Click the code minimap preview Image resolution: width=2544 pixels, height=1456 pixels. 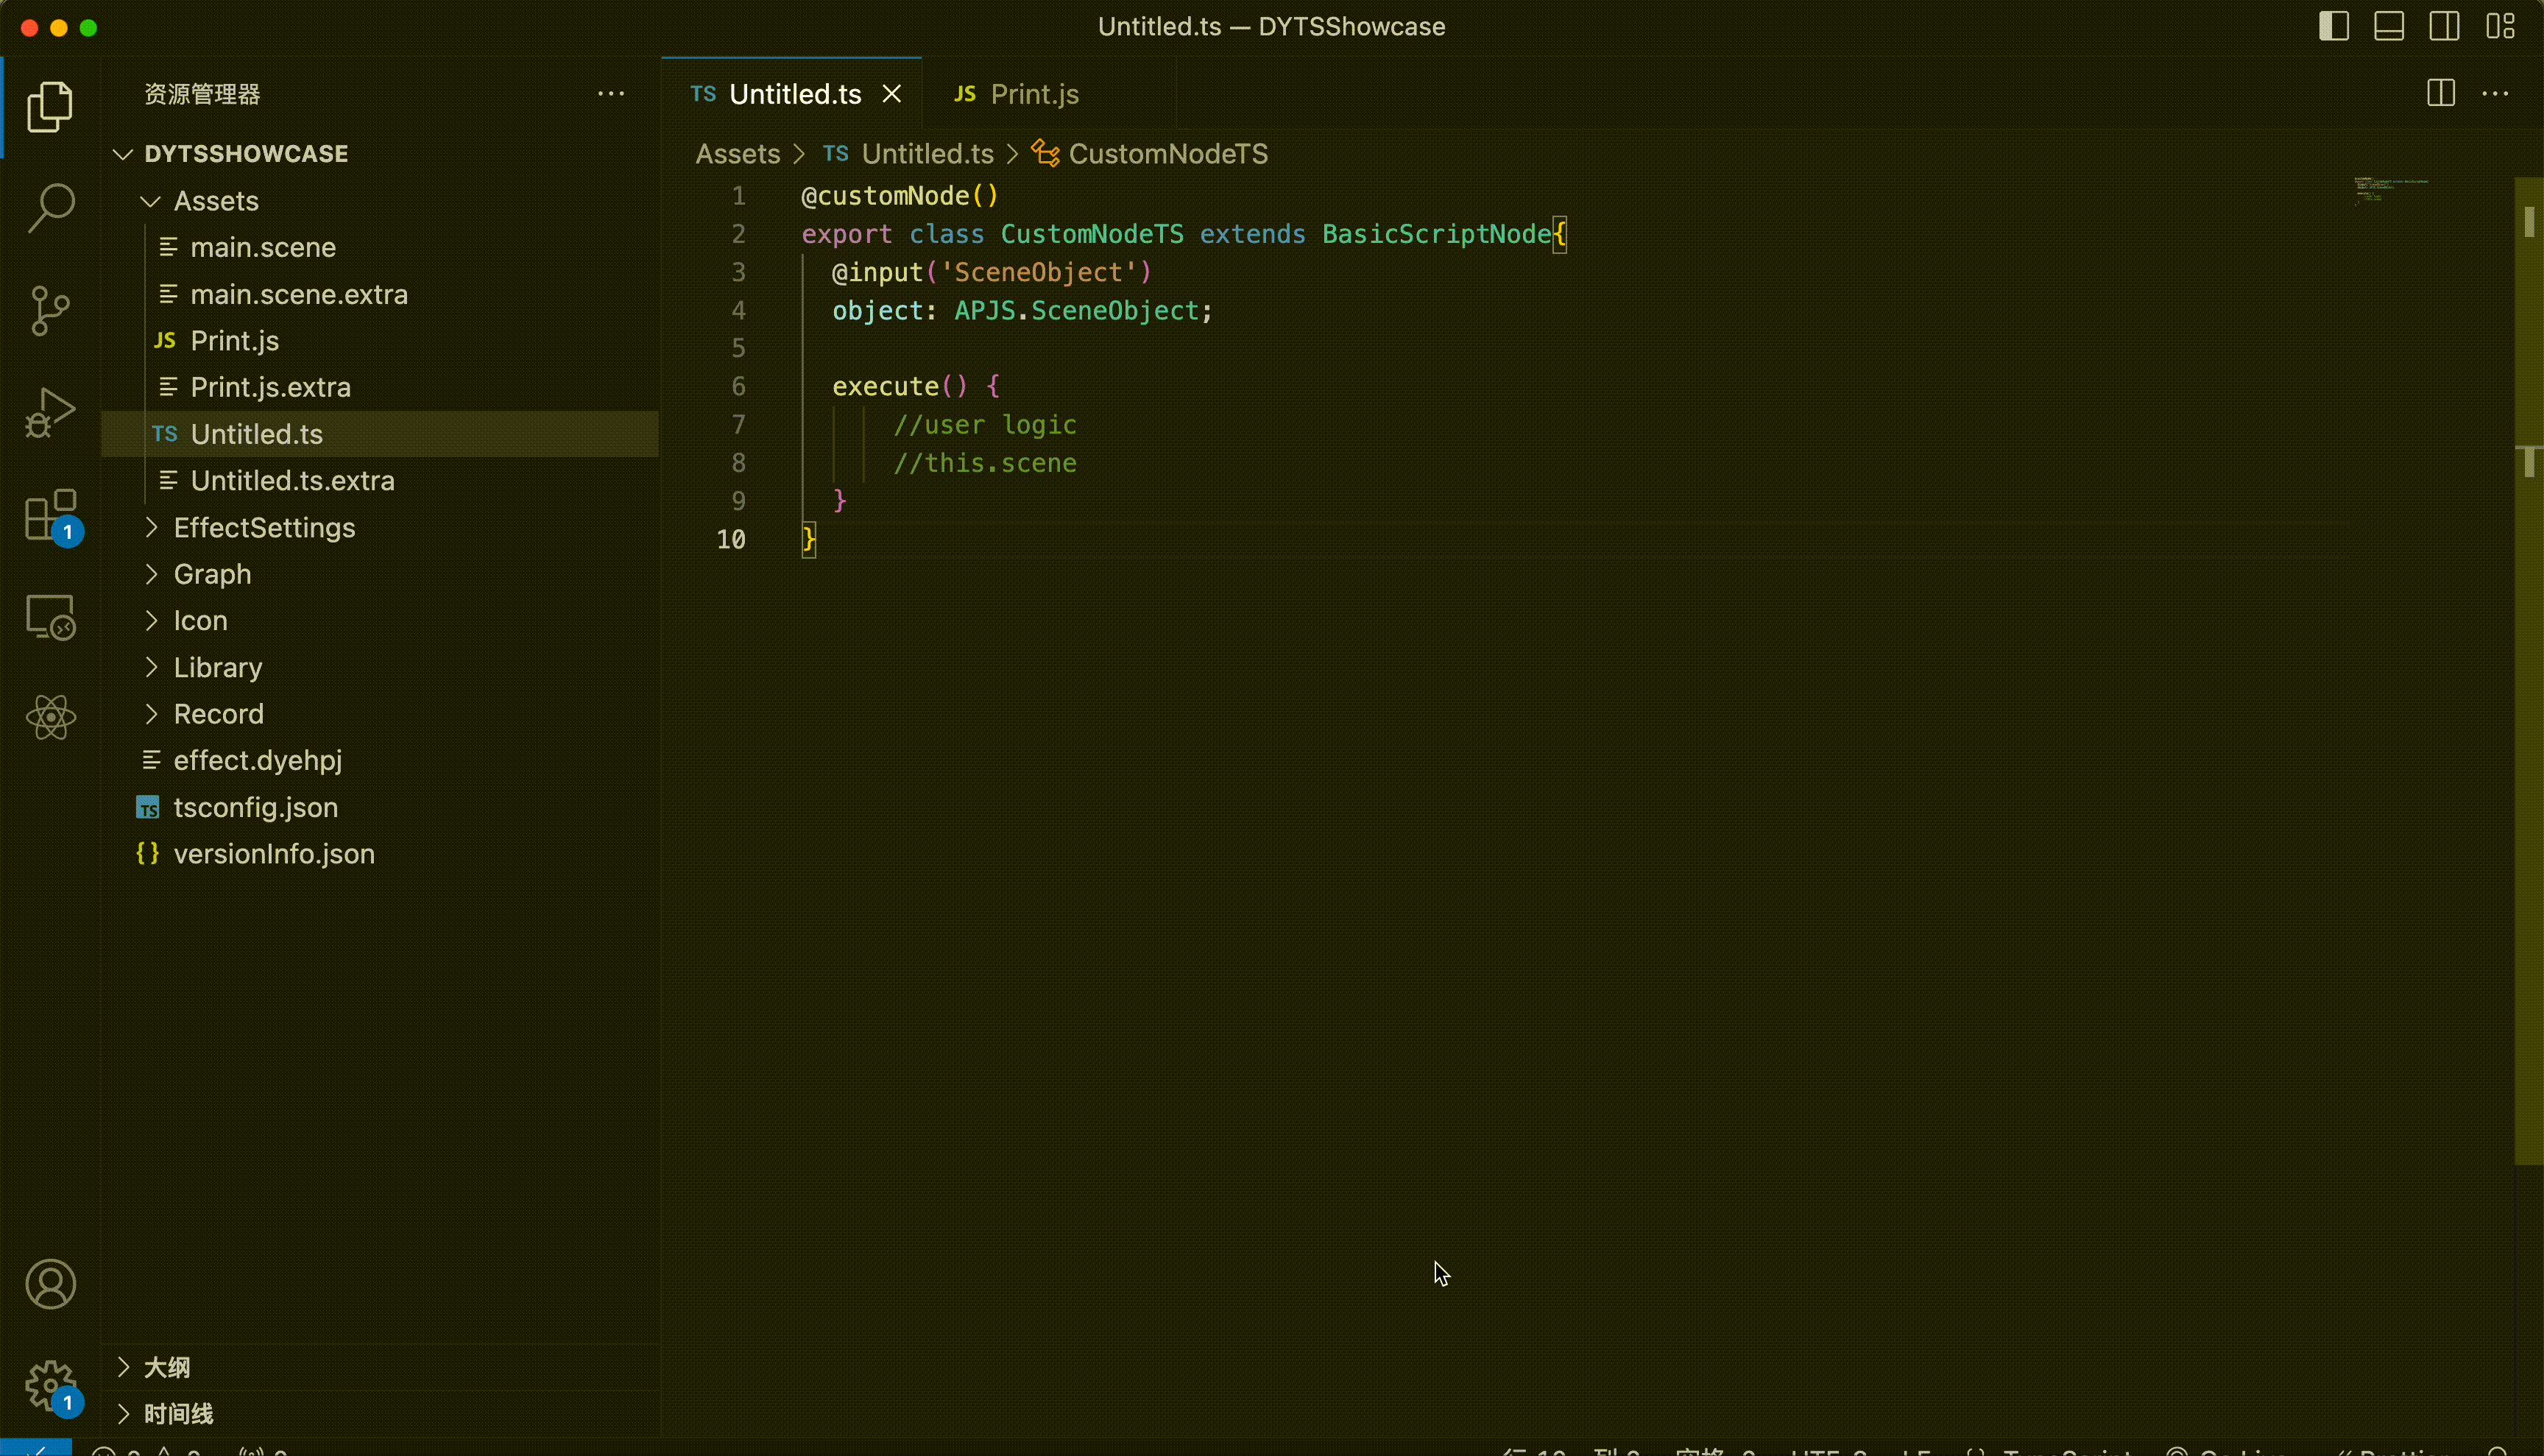pos(2390,189)
